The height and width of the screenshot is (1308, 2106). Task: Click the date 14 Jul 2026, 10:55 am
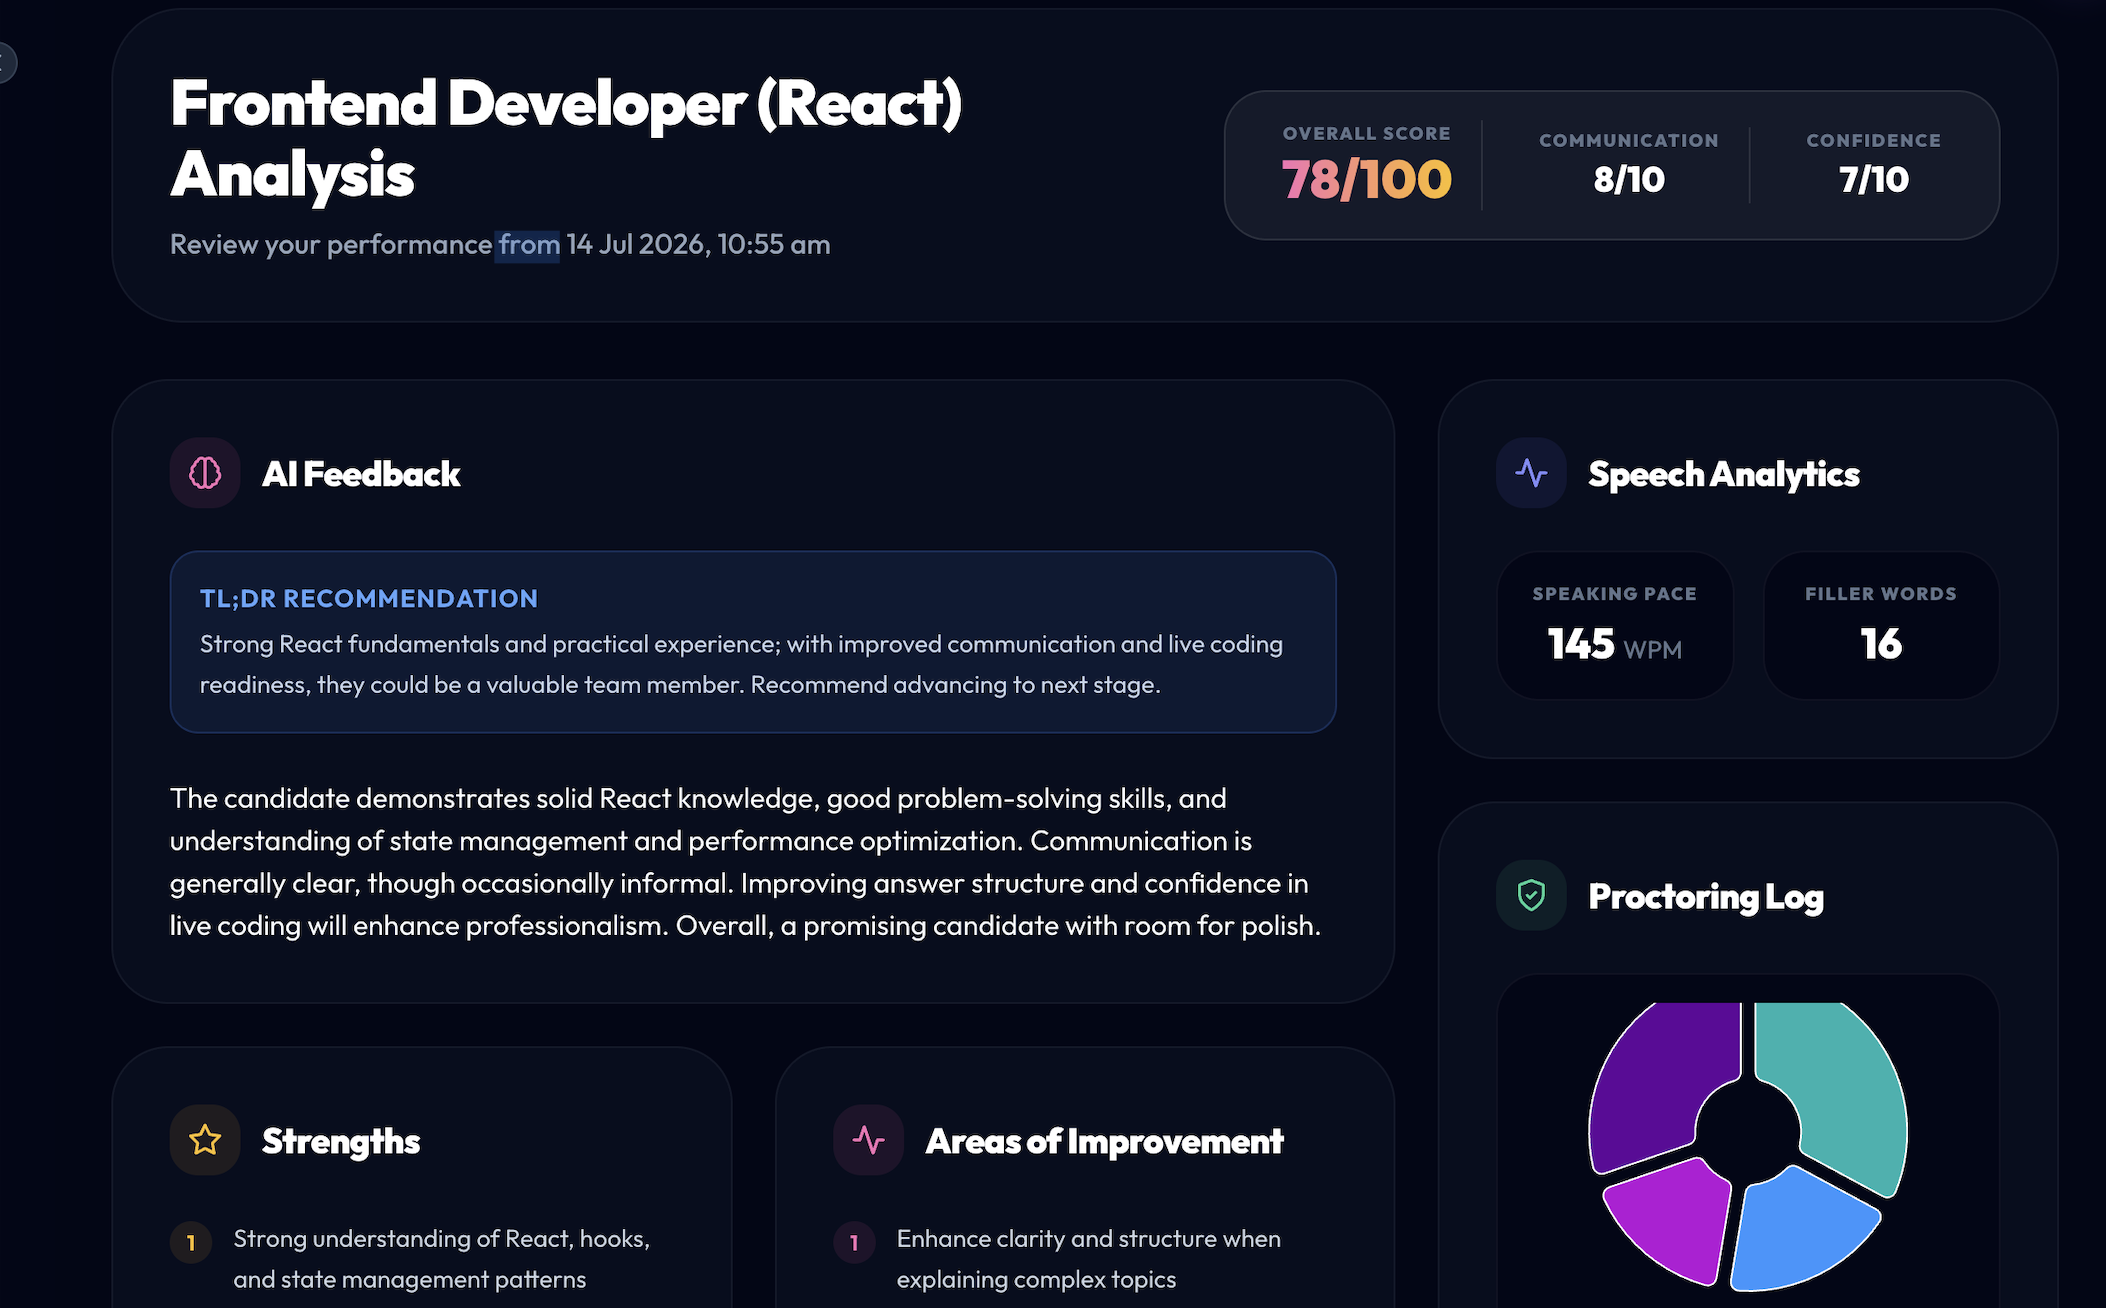pos(698,244)
